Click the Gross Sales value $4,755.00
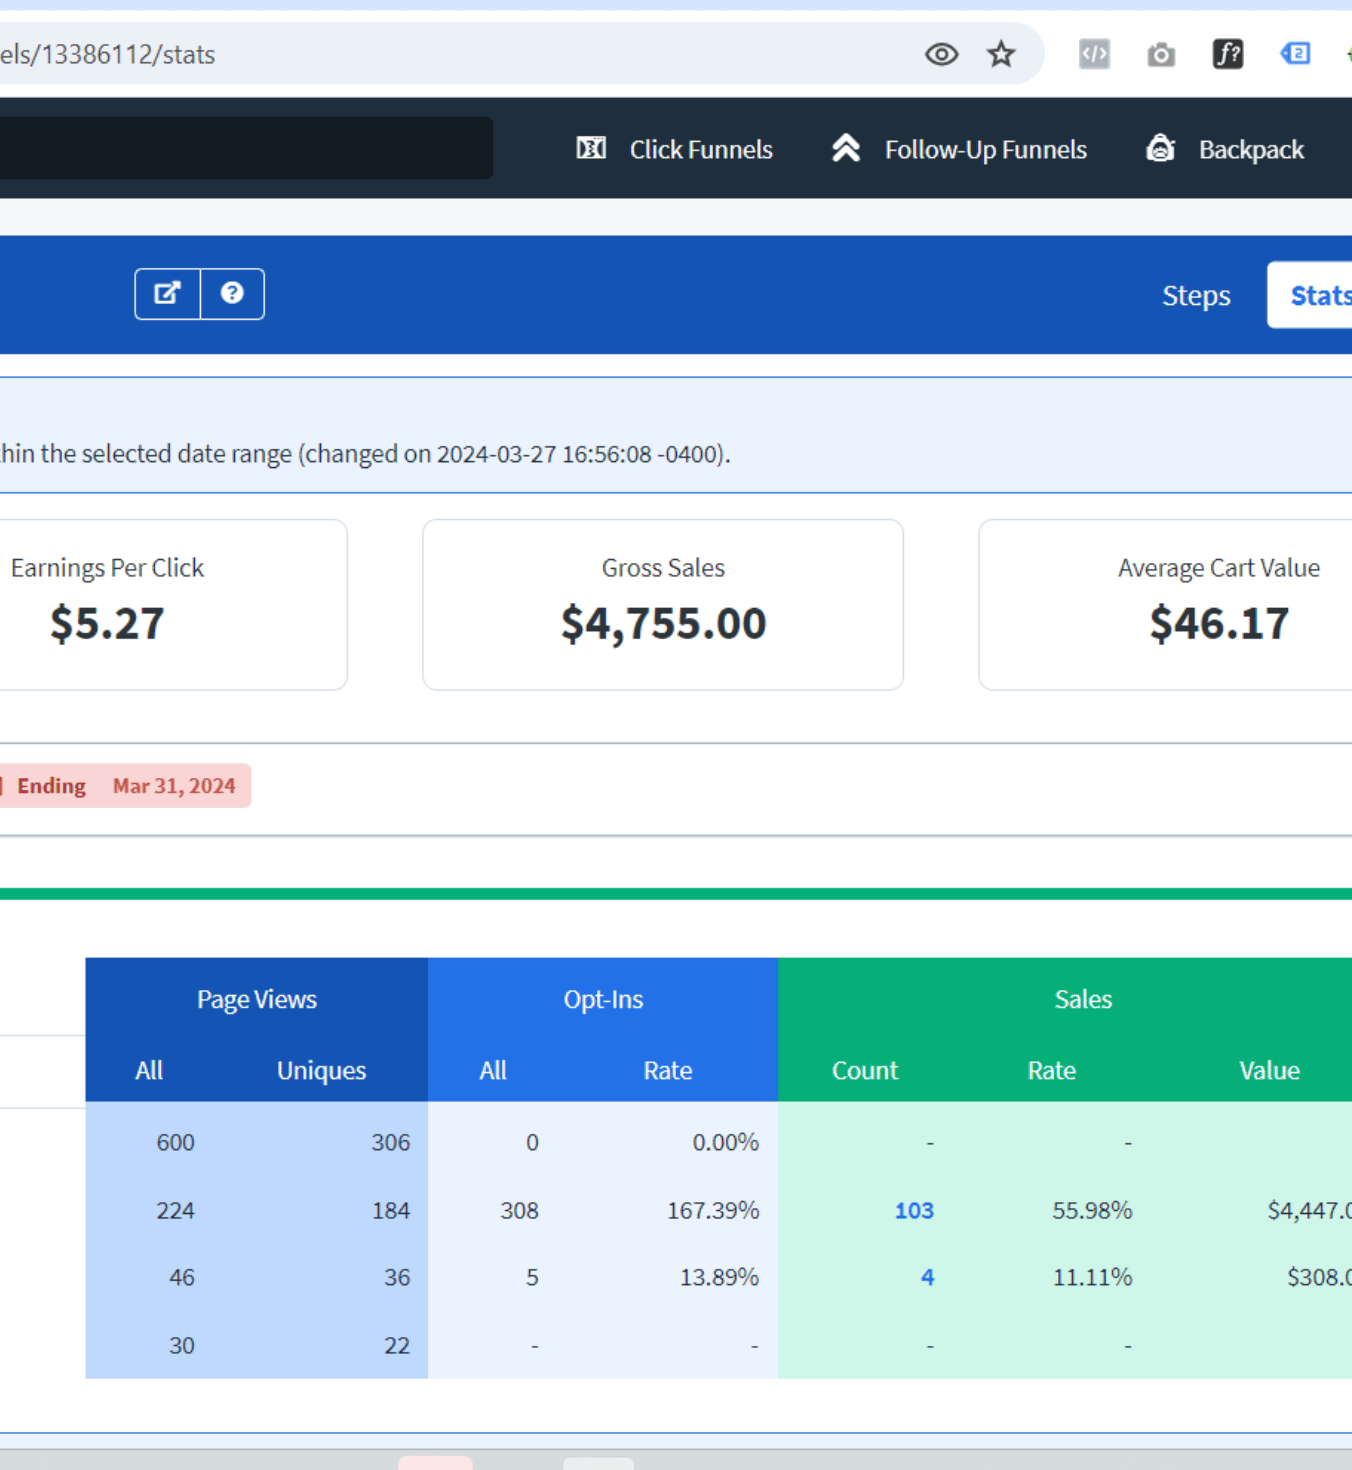Viewport: 1352px width, 1470px height. [x=663, y=623]
